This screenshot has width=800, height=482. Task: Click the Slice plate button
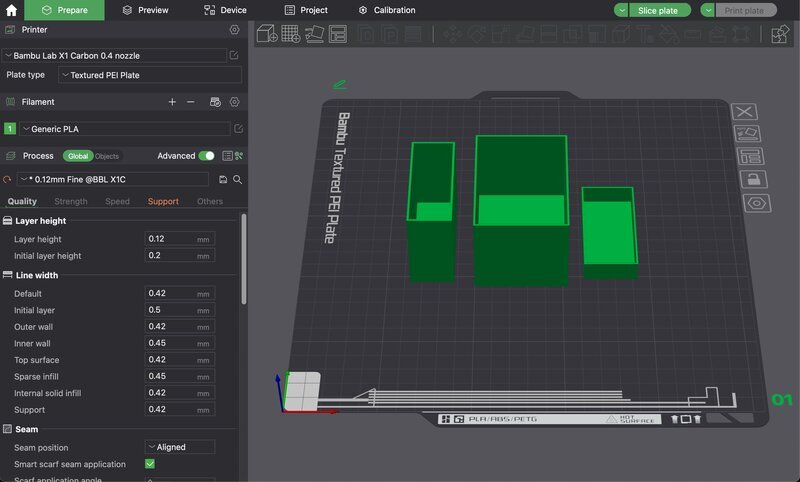[x=658, y=10]
